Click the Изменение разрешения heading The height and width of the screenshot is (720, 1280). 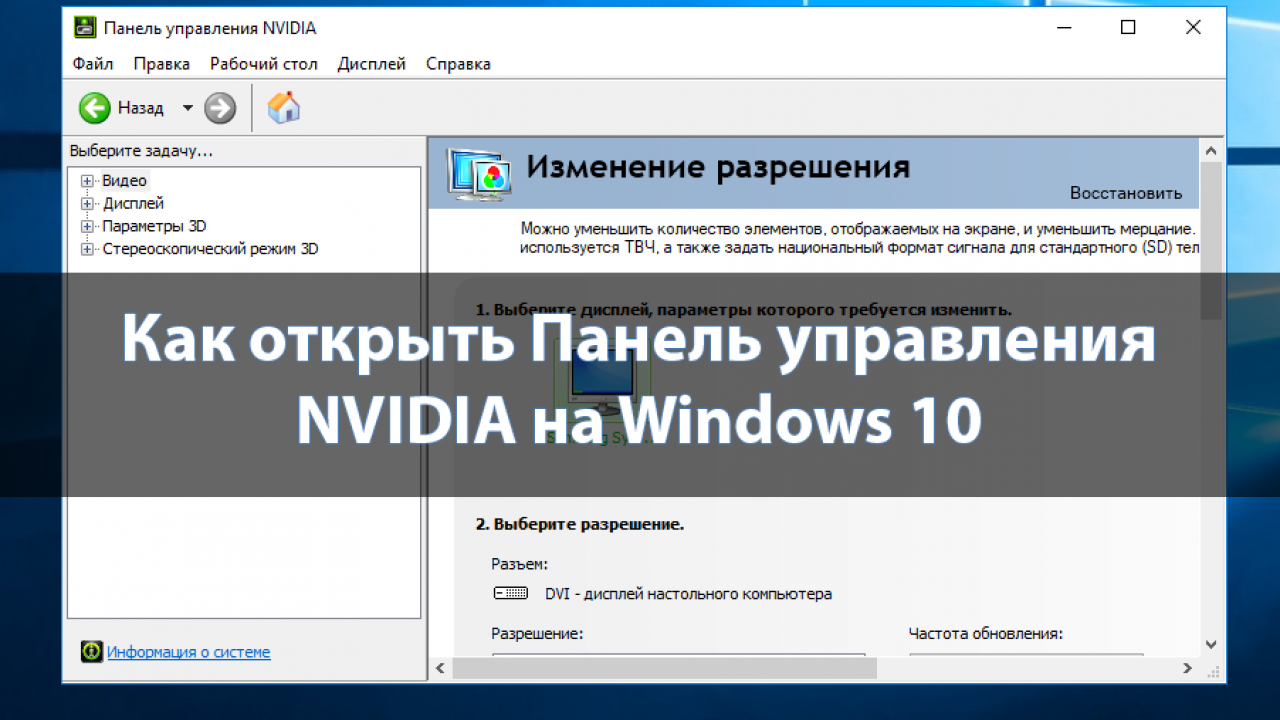tap(718, 166)
